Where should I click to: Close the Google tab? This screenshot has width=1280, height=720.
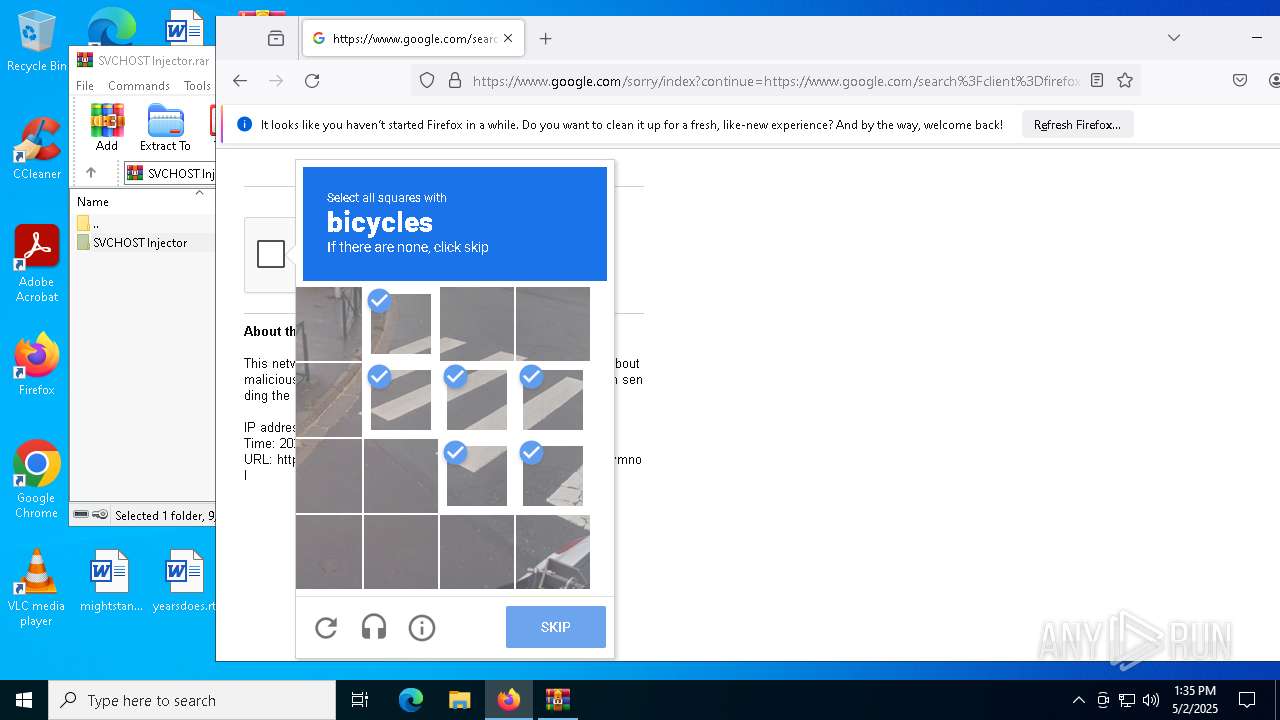click(508, 39)
